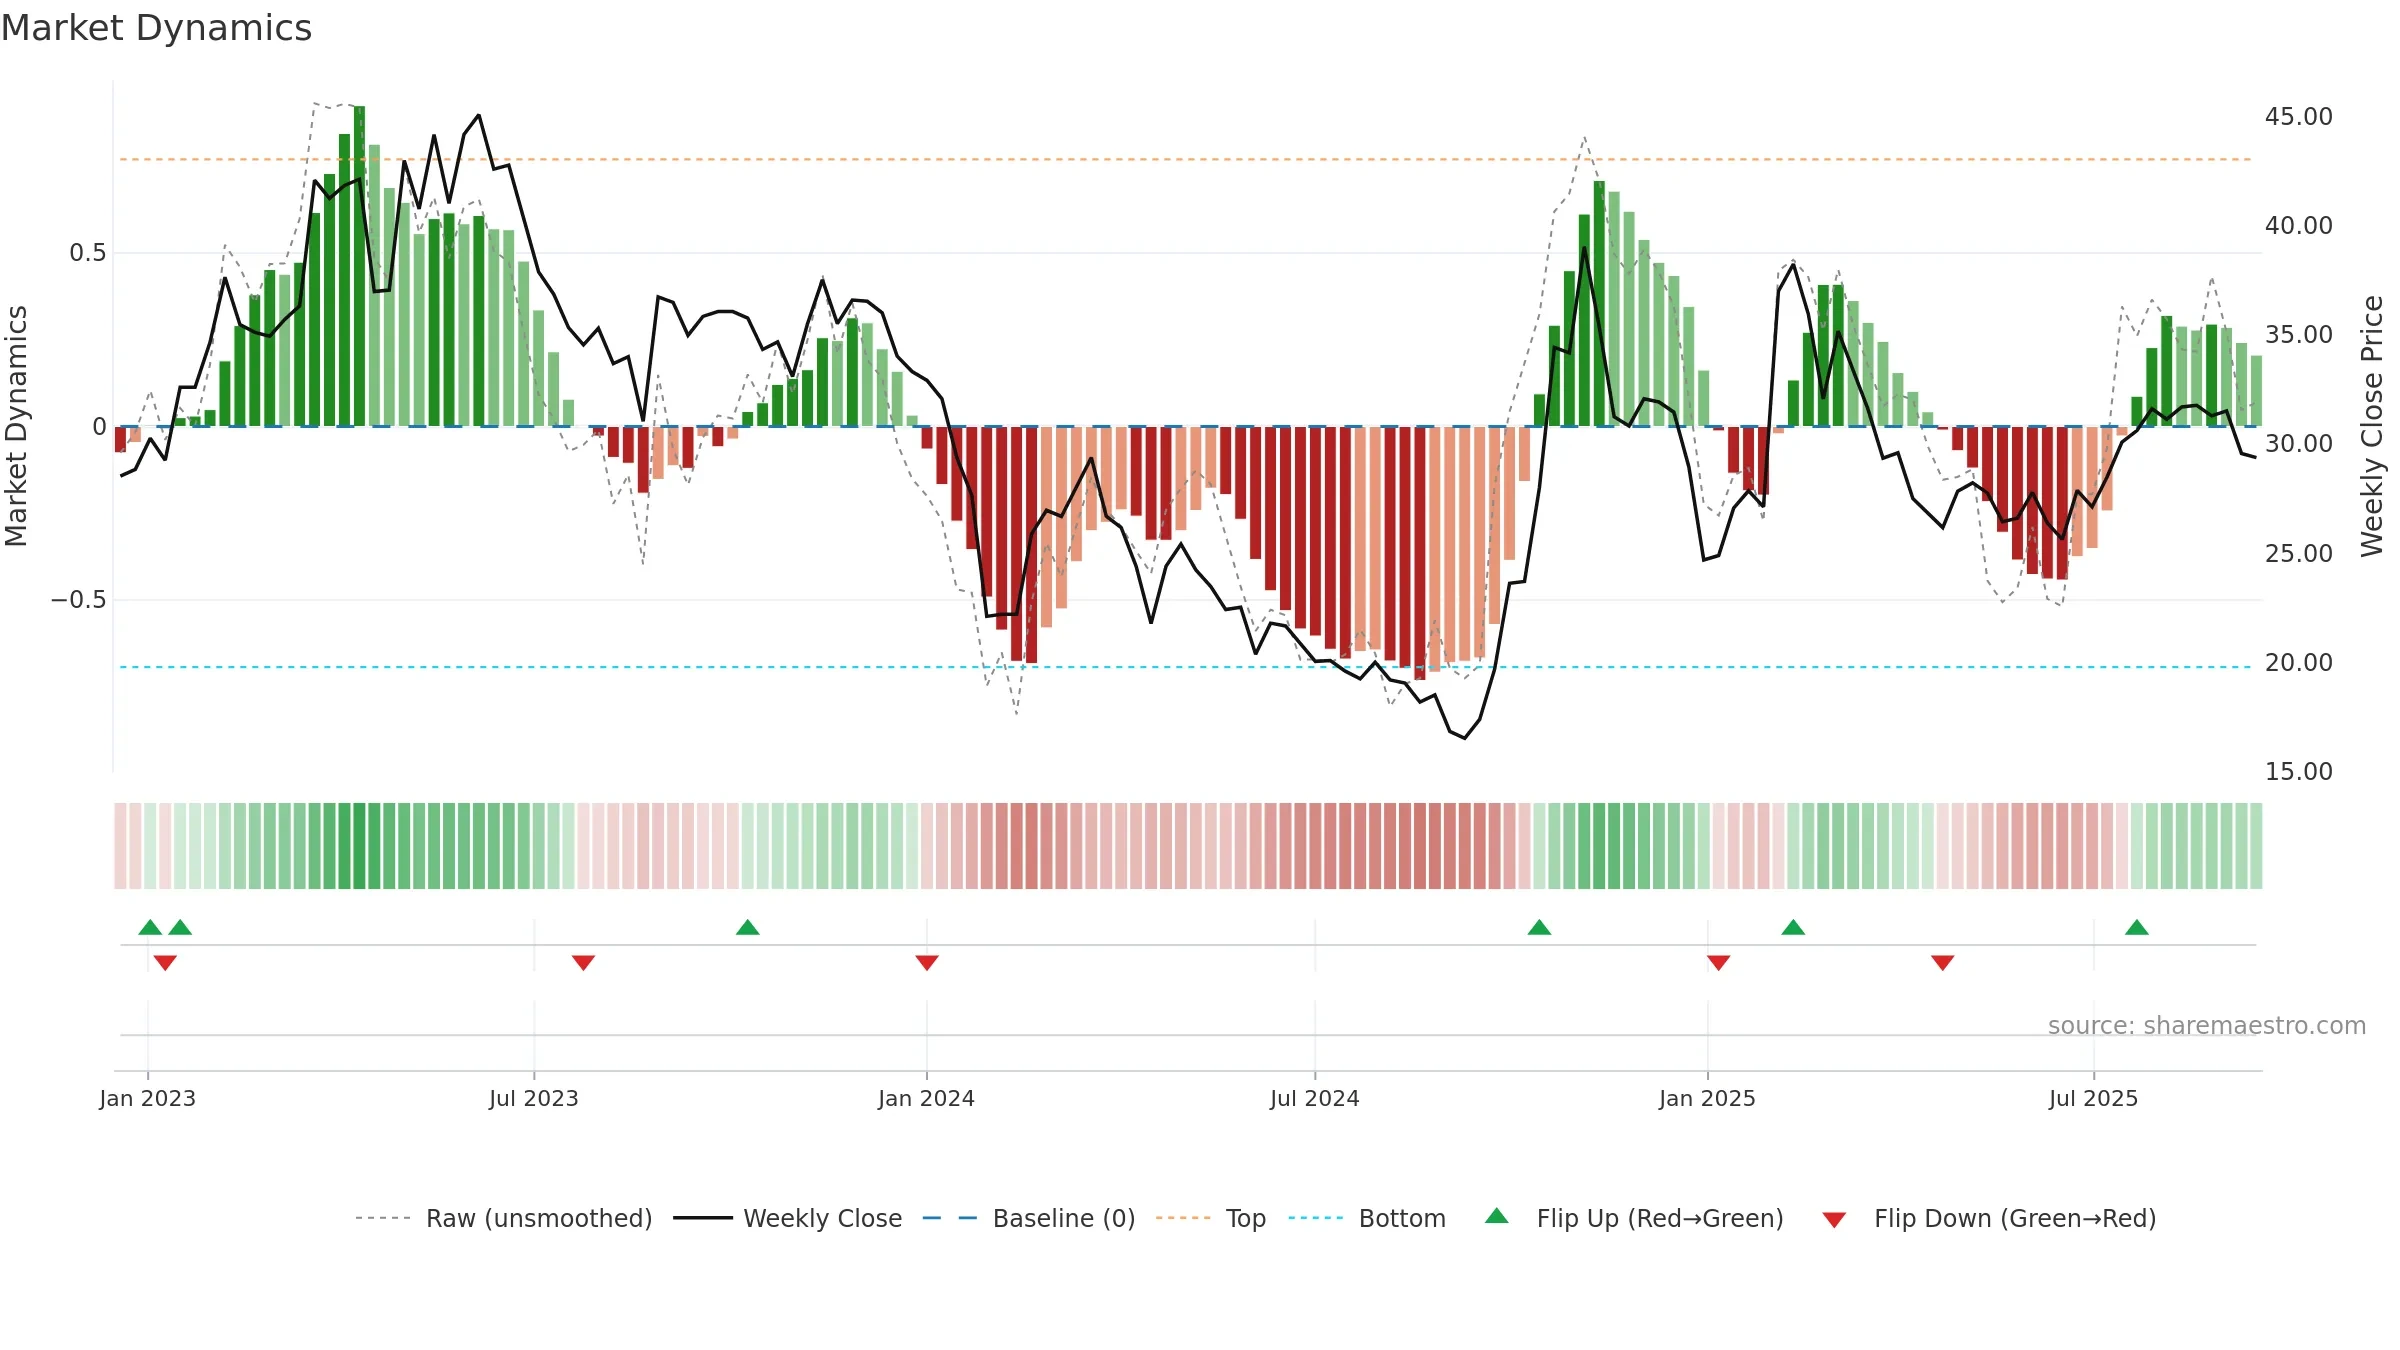Click the cyan dashed Bottom threshold line
The height and width of the screenshot is (1350, 2400).
(1185, 667)
